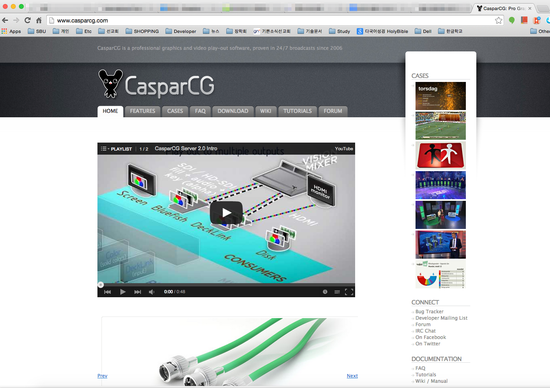Open the Apps bookmarks shortcut

(x=11, y=31)
